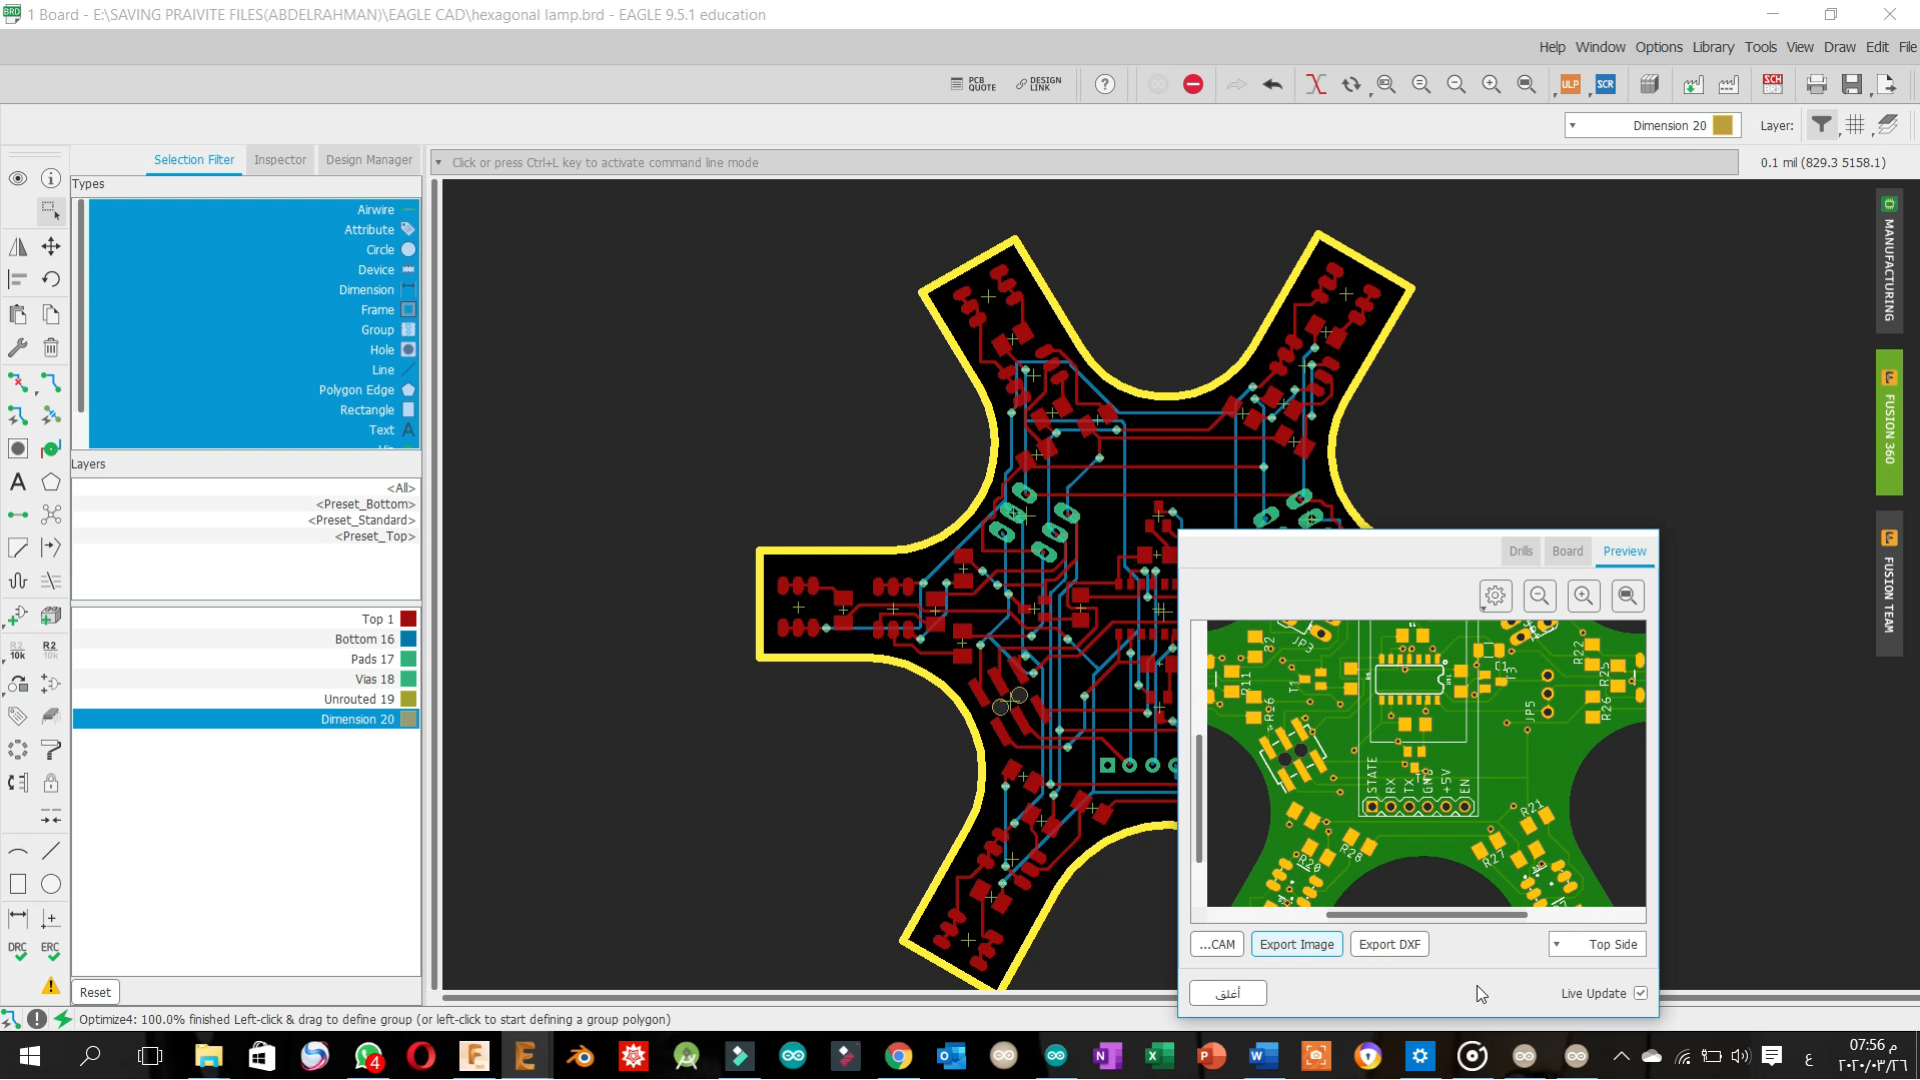Switch to the Inspector tab

(x=280, y=160)
